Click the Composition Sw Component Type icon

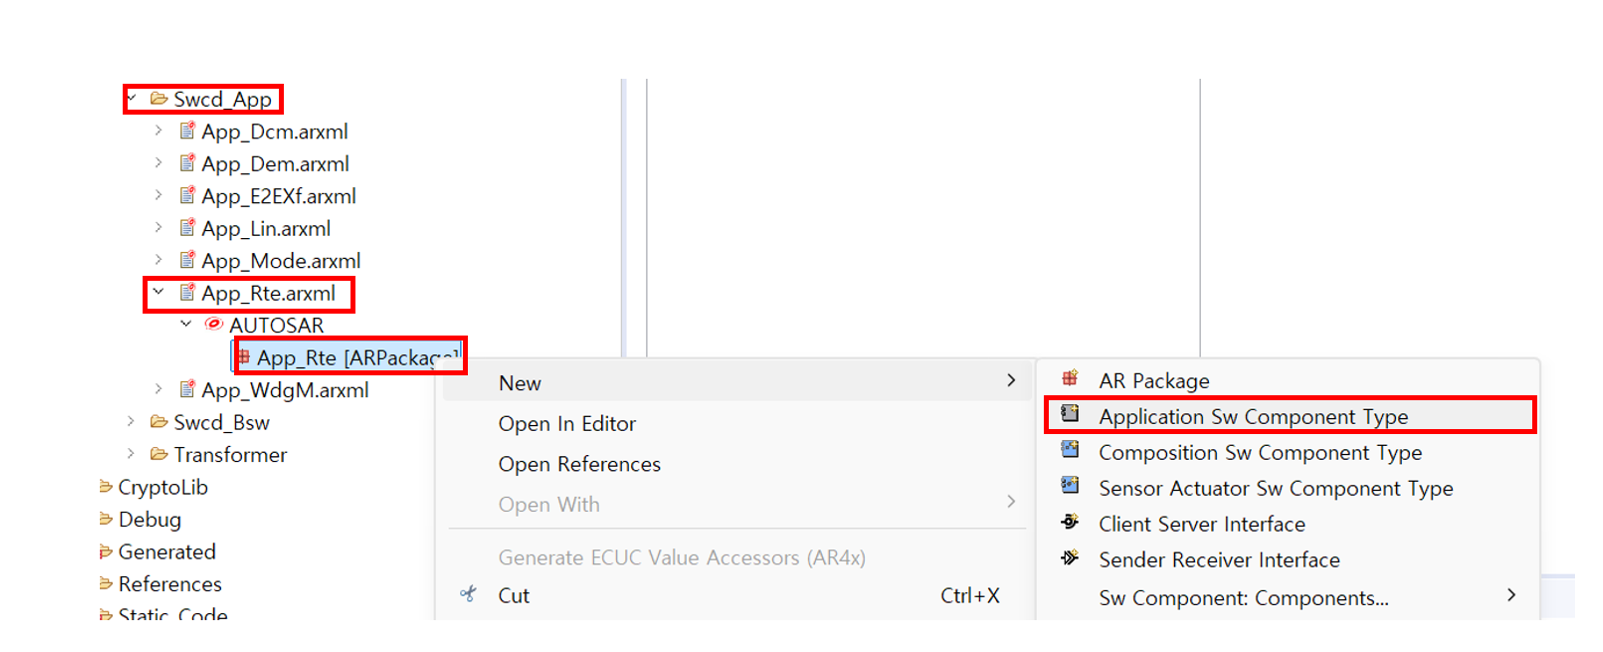pyautogui.click(x=1070, y=450)
